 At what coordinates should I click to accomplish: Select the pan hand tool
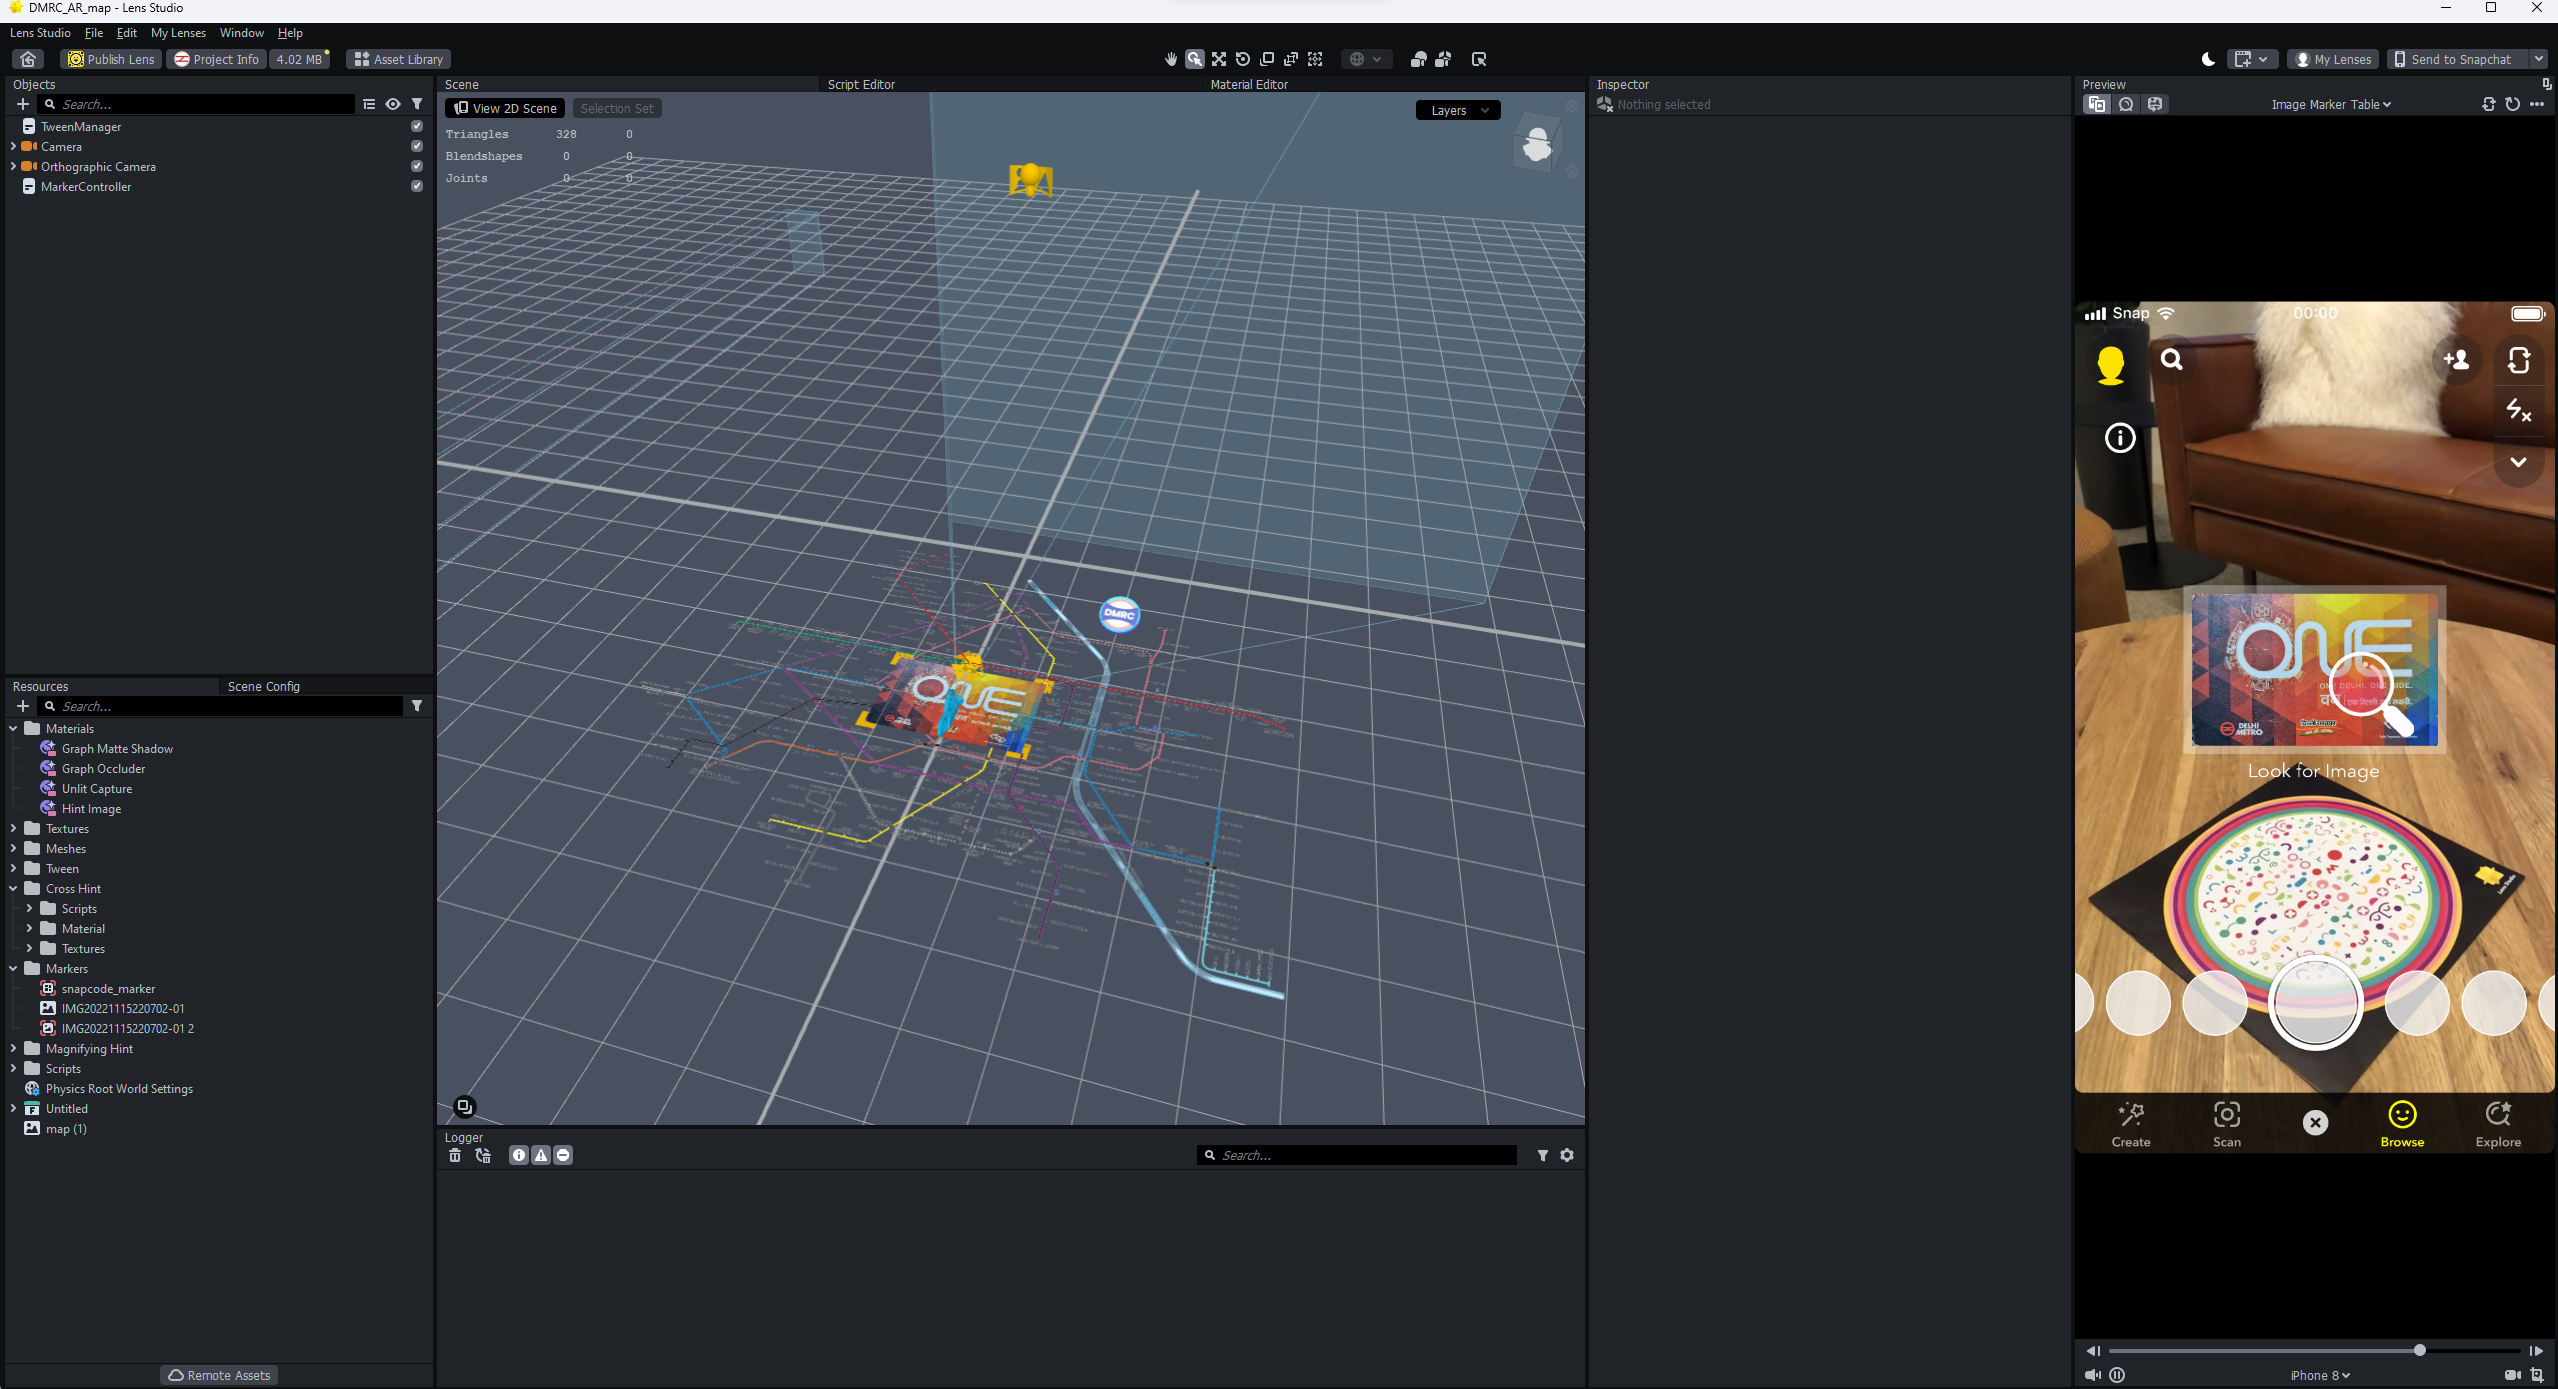[x=1170, y=59]
